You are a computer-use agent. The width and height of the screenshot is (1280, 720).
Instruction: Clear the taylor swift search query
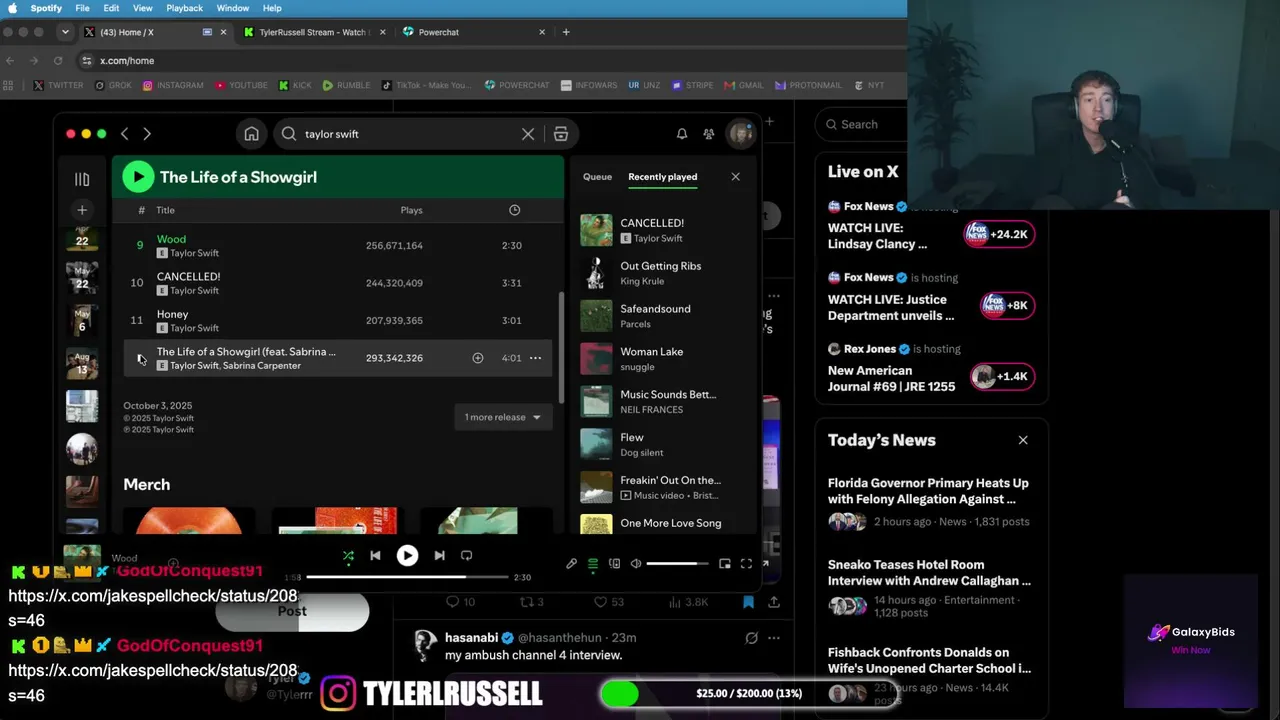(x=528, y=134)
